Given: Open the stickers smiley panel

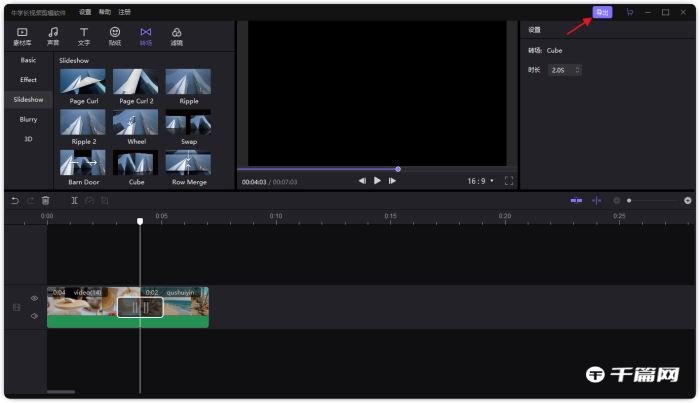Looking at the screenshot, I should click(115, 36).
